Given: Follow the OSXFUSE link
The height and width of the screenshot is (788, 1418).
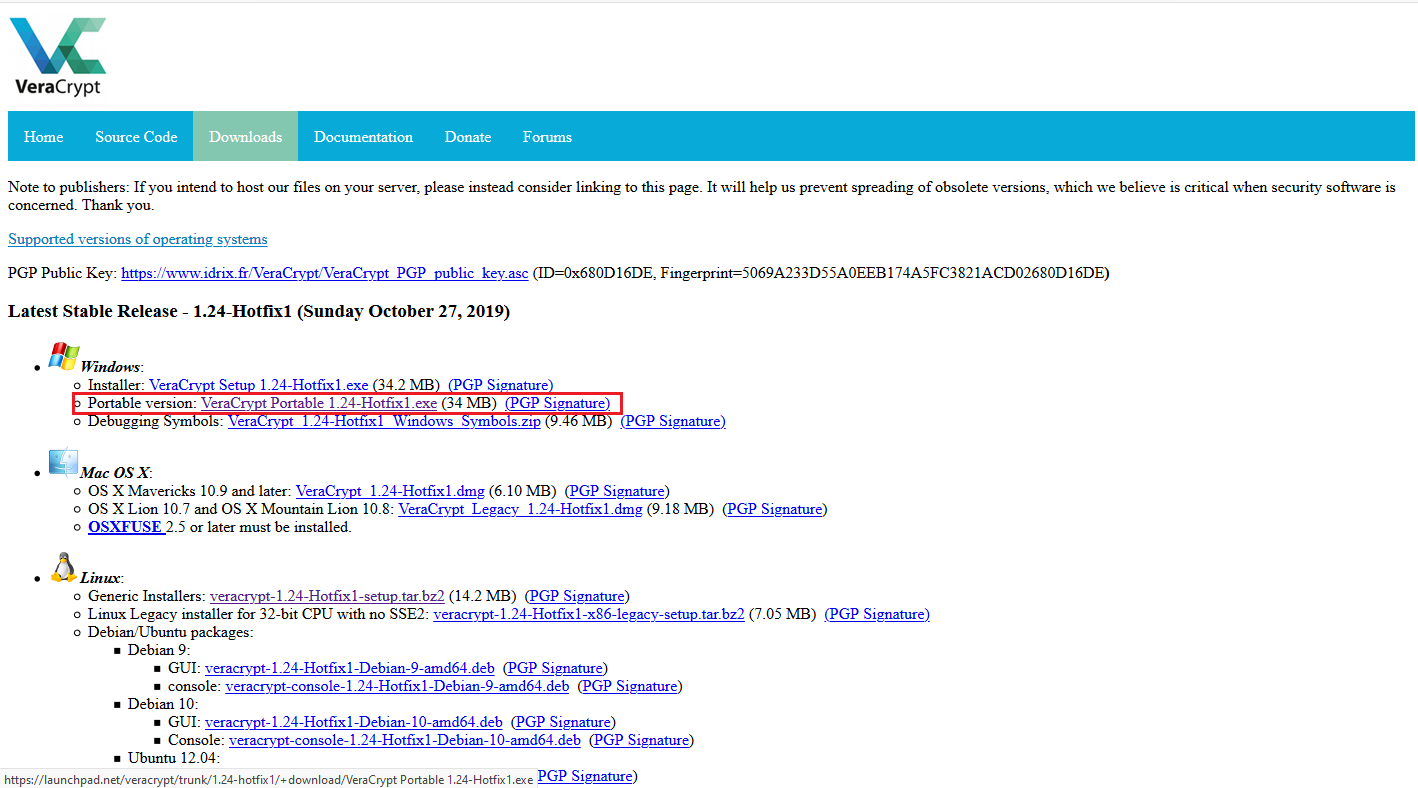Looking at the screenshot, I should pyautogui.click(x=125, y=527).
